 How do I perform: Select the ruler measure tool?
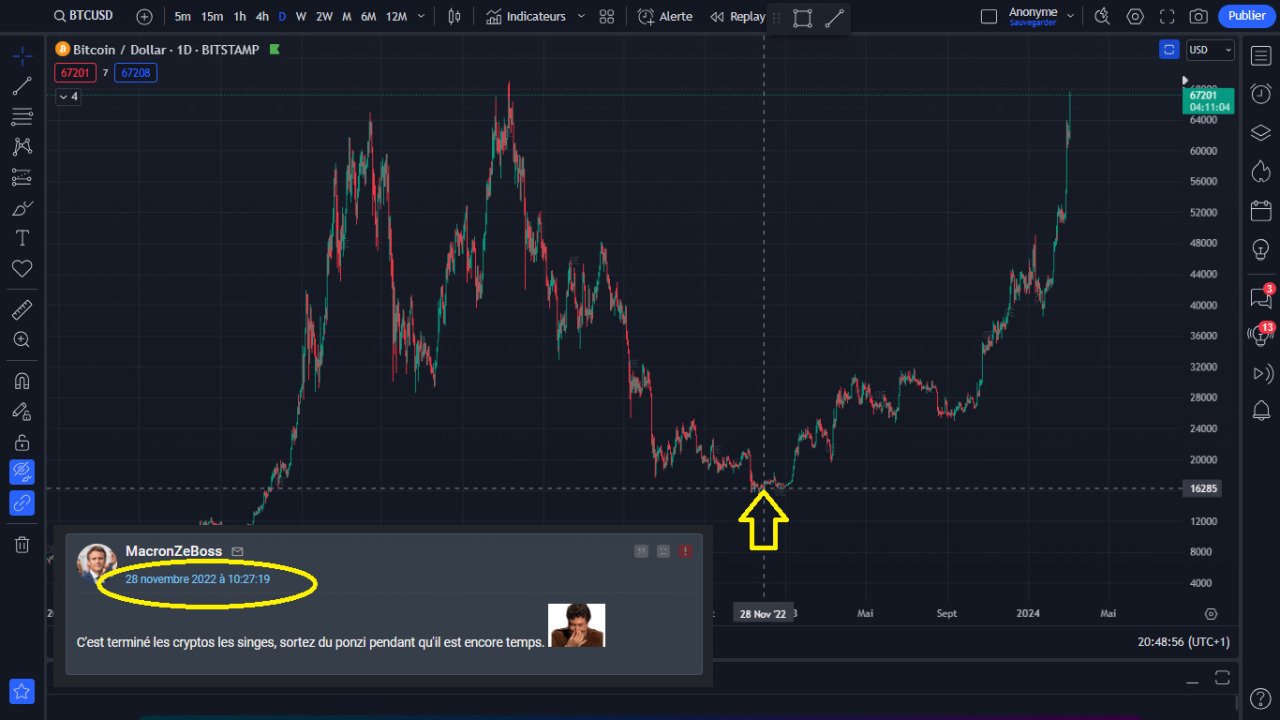(22, 310)
